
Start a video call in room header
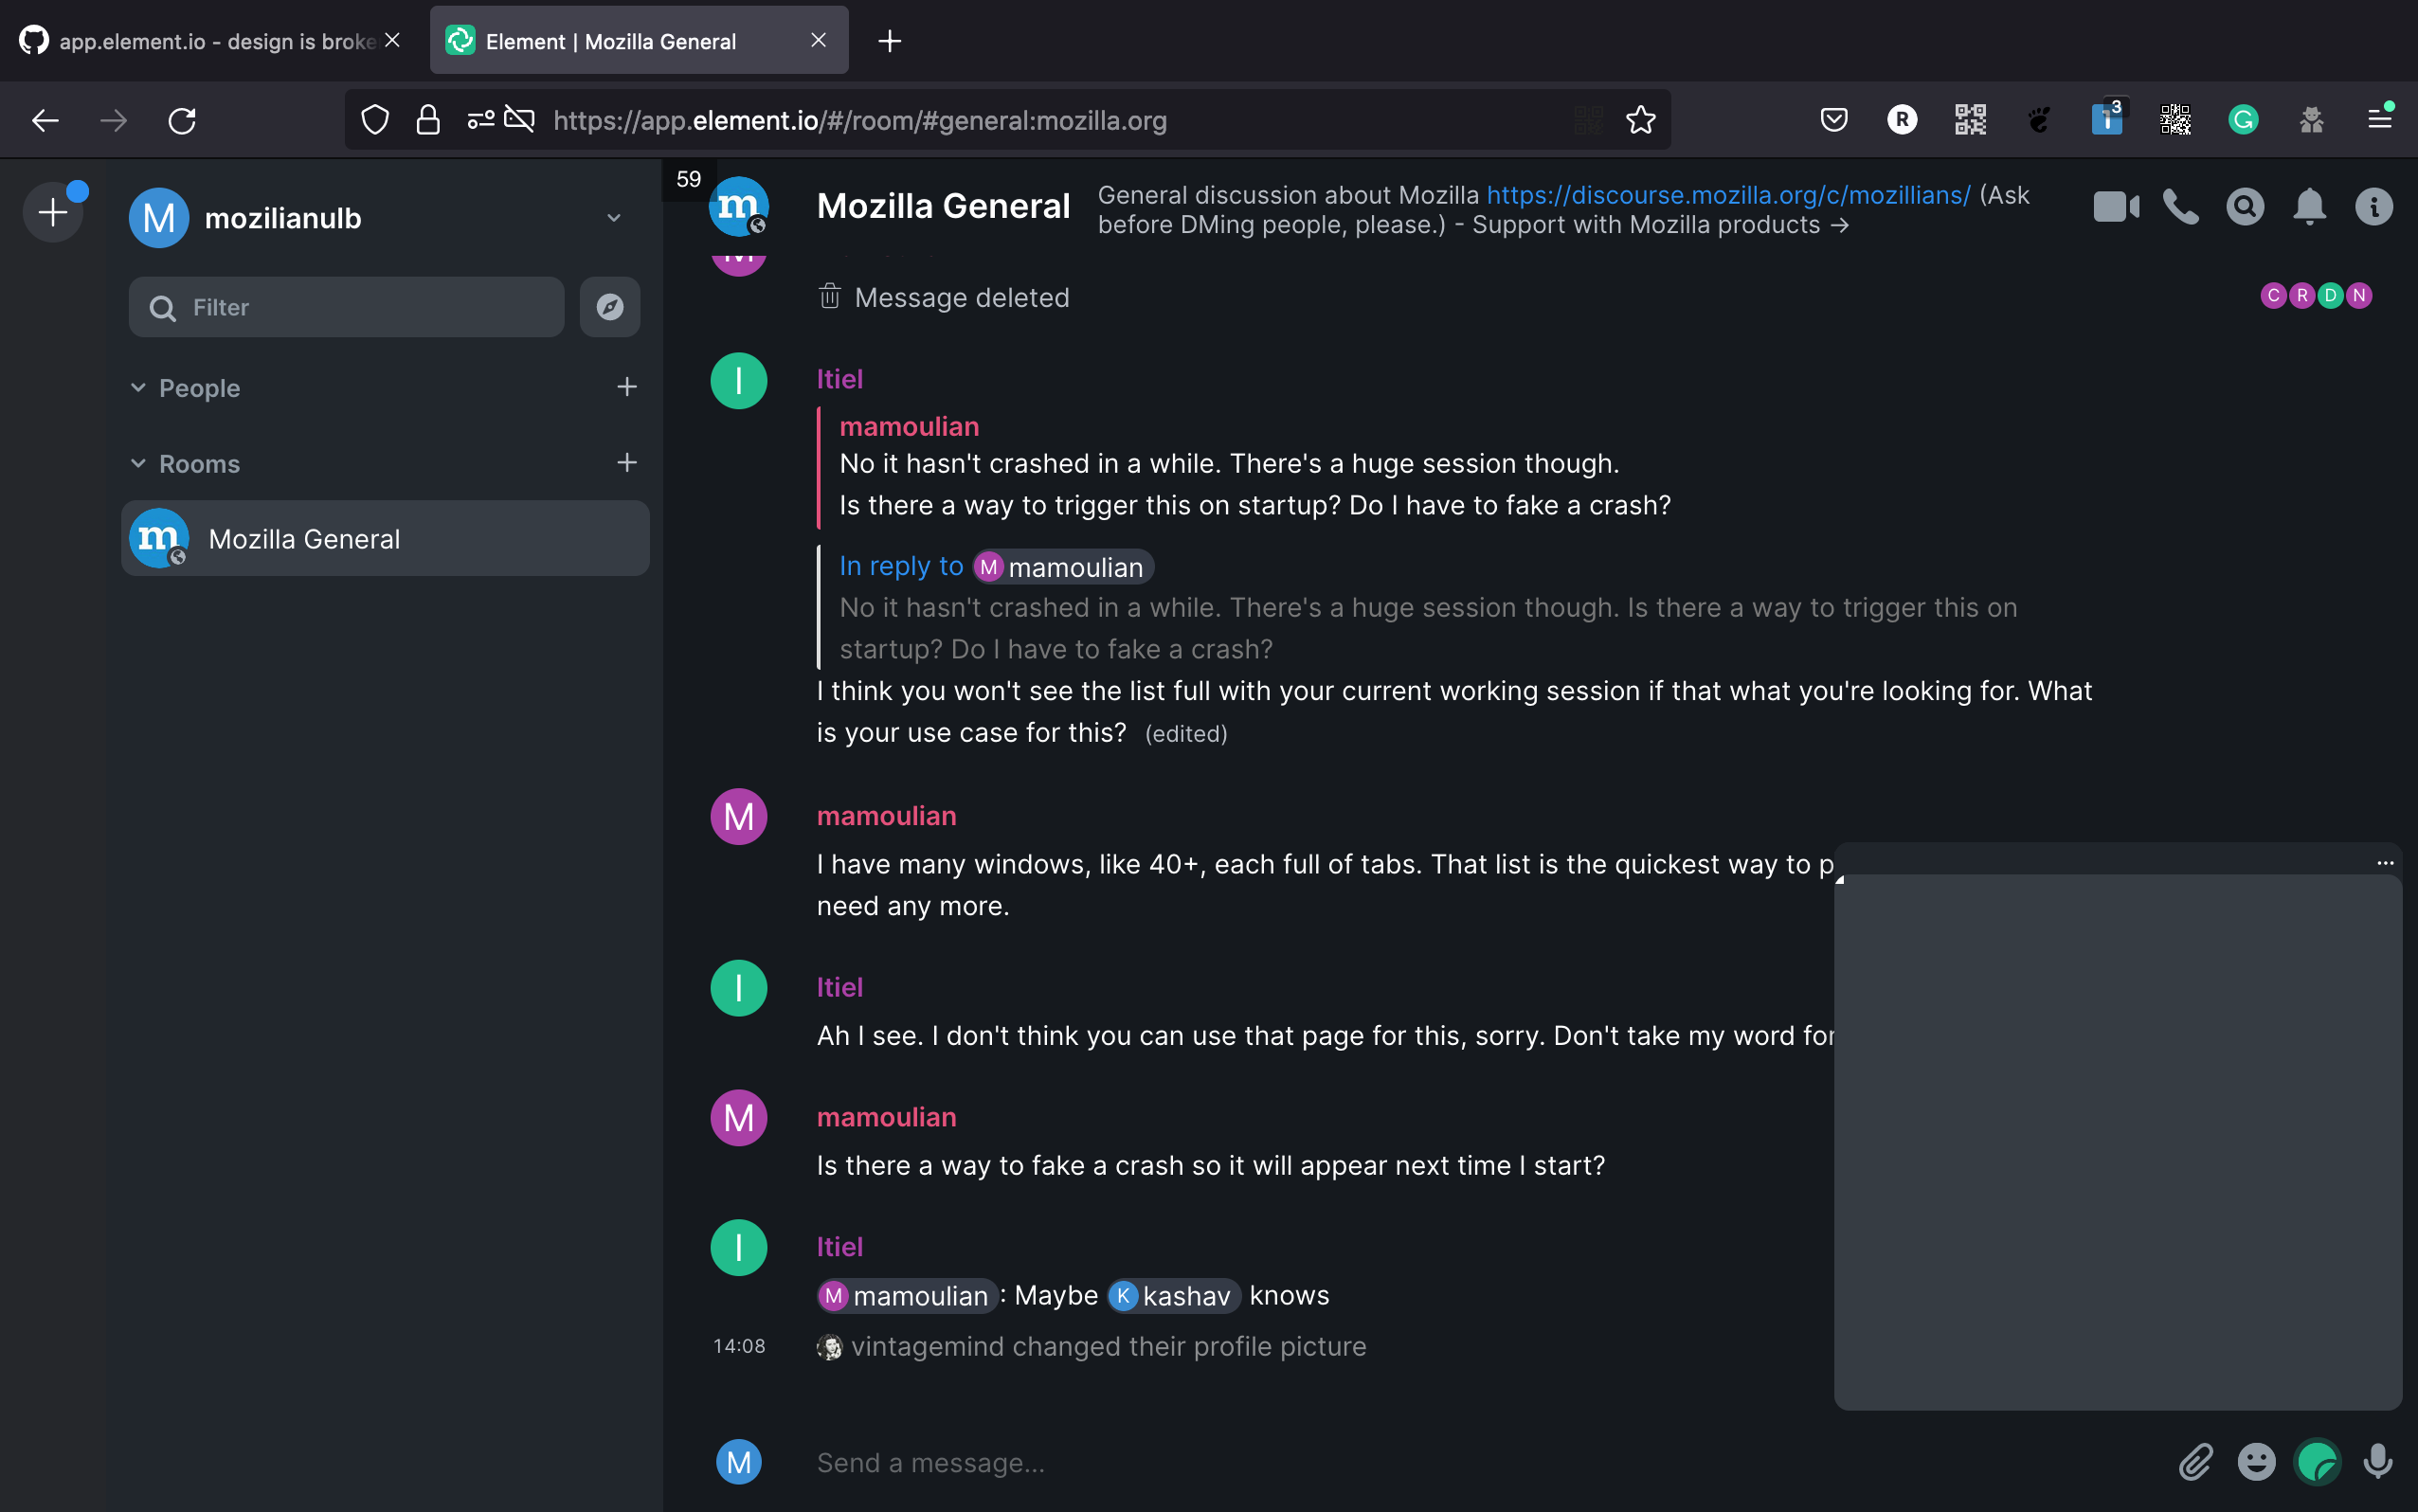pyautogui.click(x=2114, y=207)
